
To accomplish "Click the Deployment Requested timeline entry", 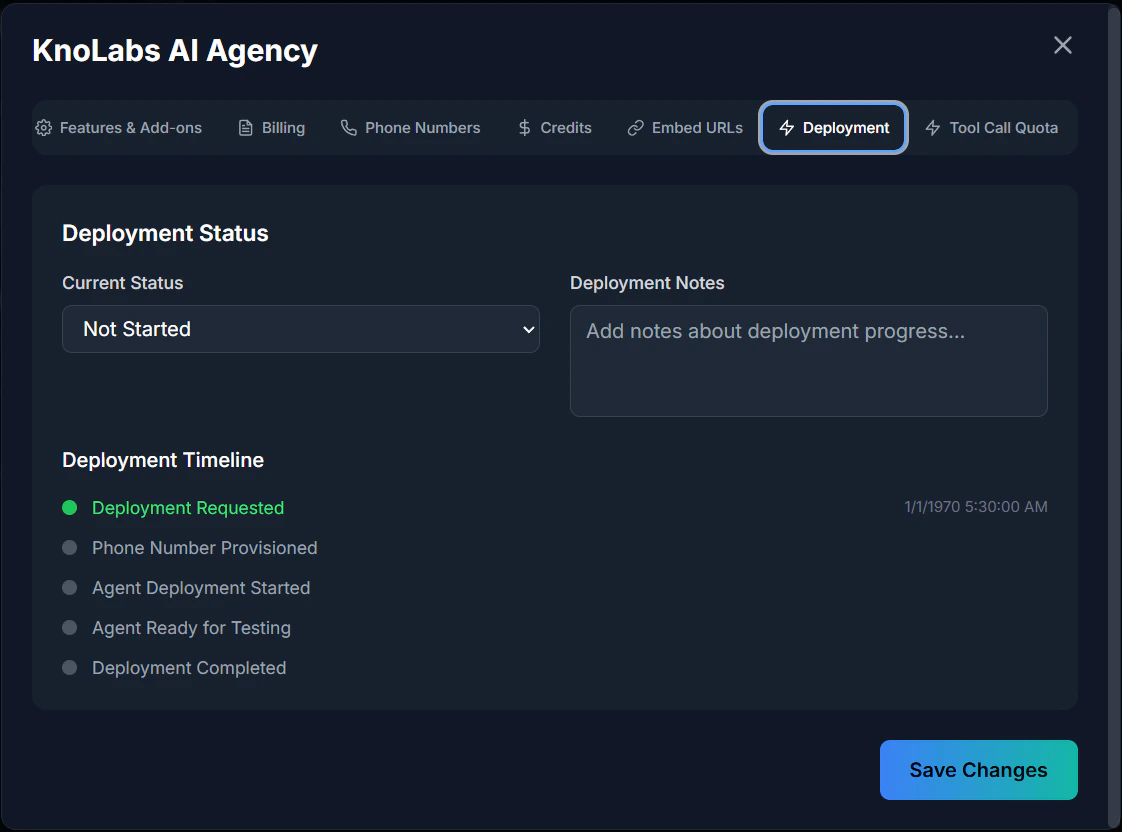I will [188, 507].
